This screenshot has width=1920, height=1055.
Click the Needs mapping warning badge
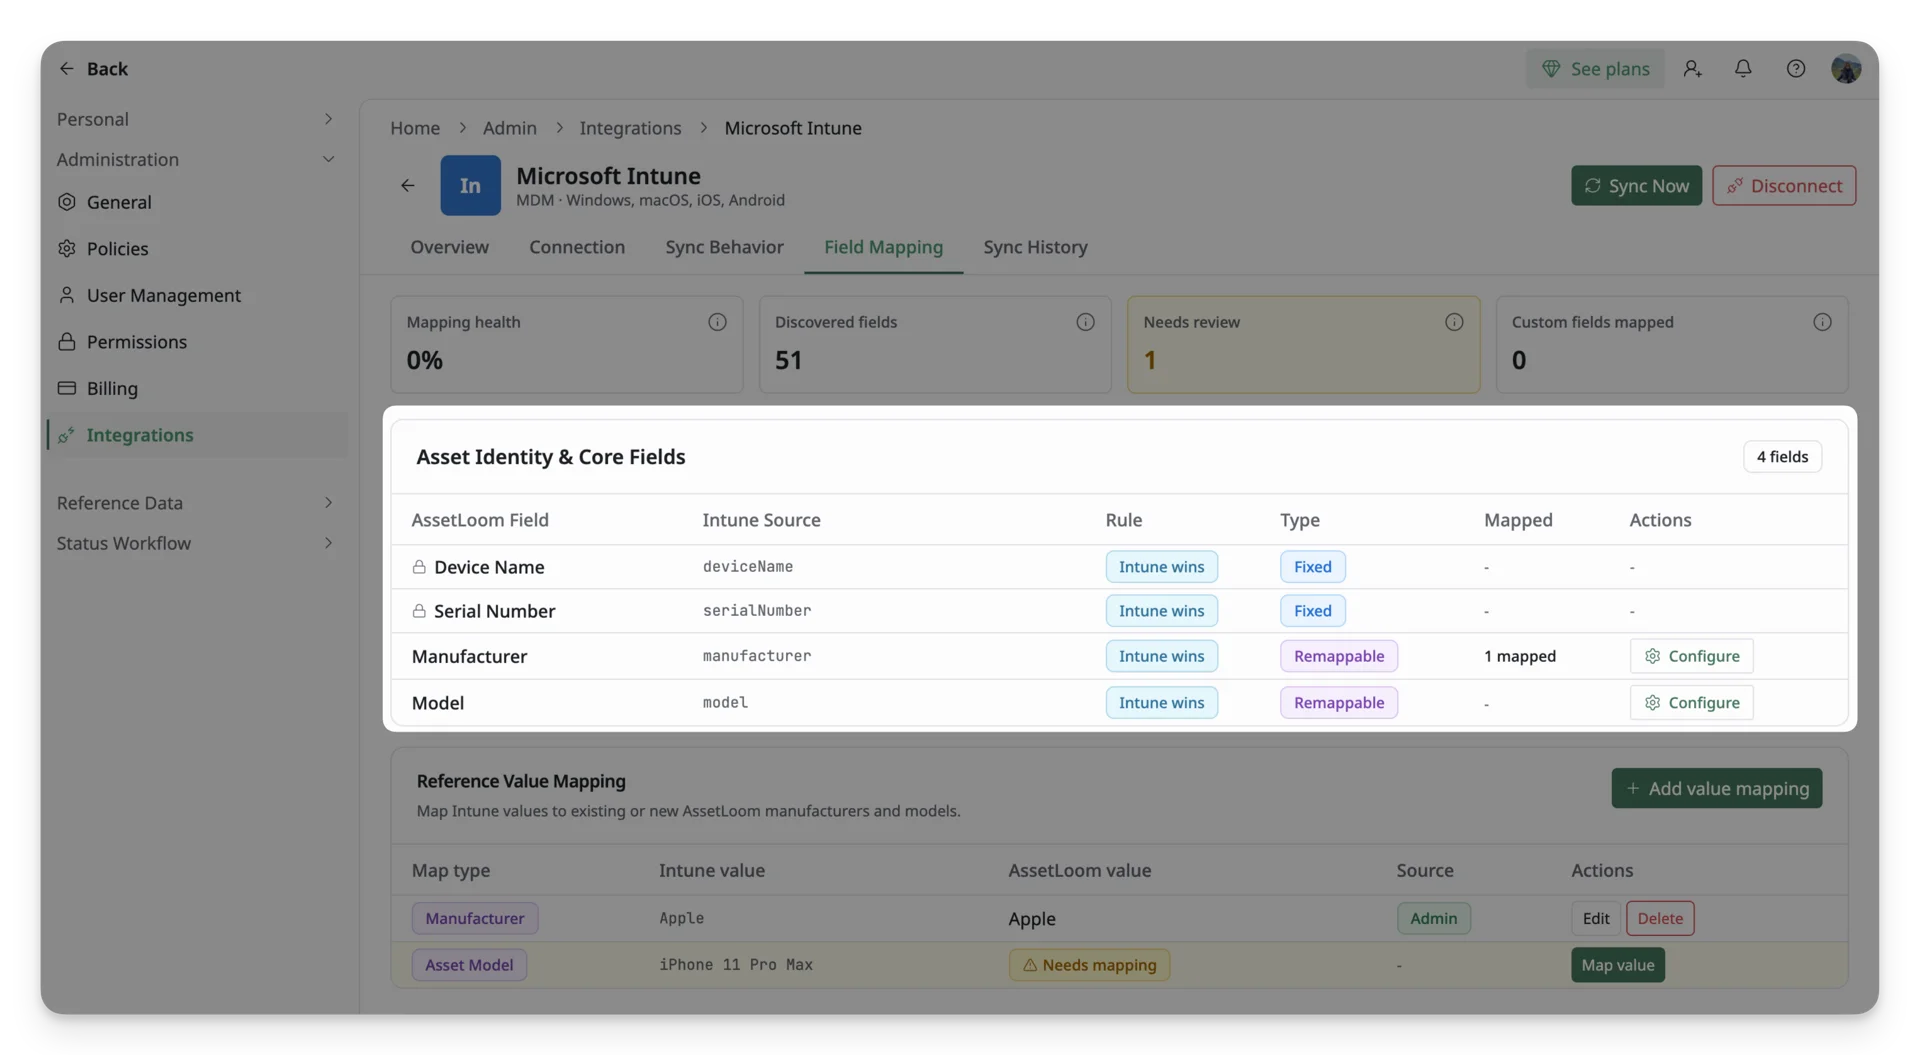pyautogui.click(x=1089, y=966)
